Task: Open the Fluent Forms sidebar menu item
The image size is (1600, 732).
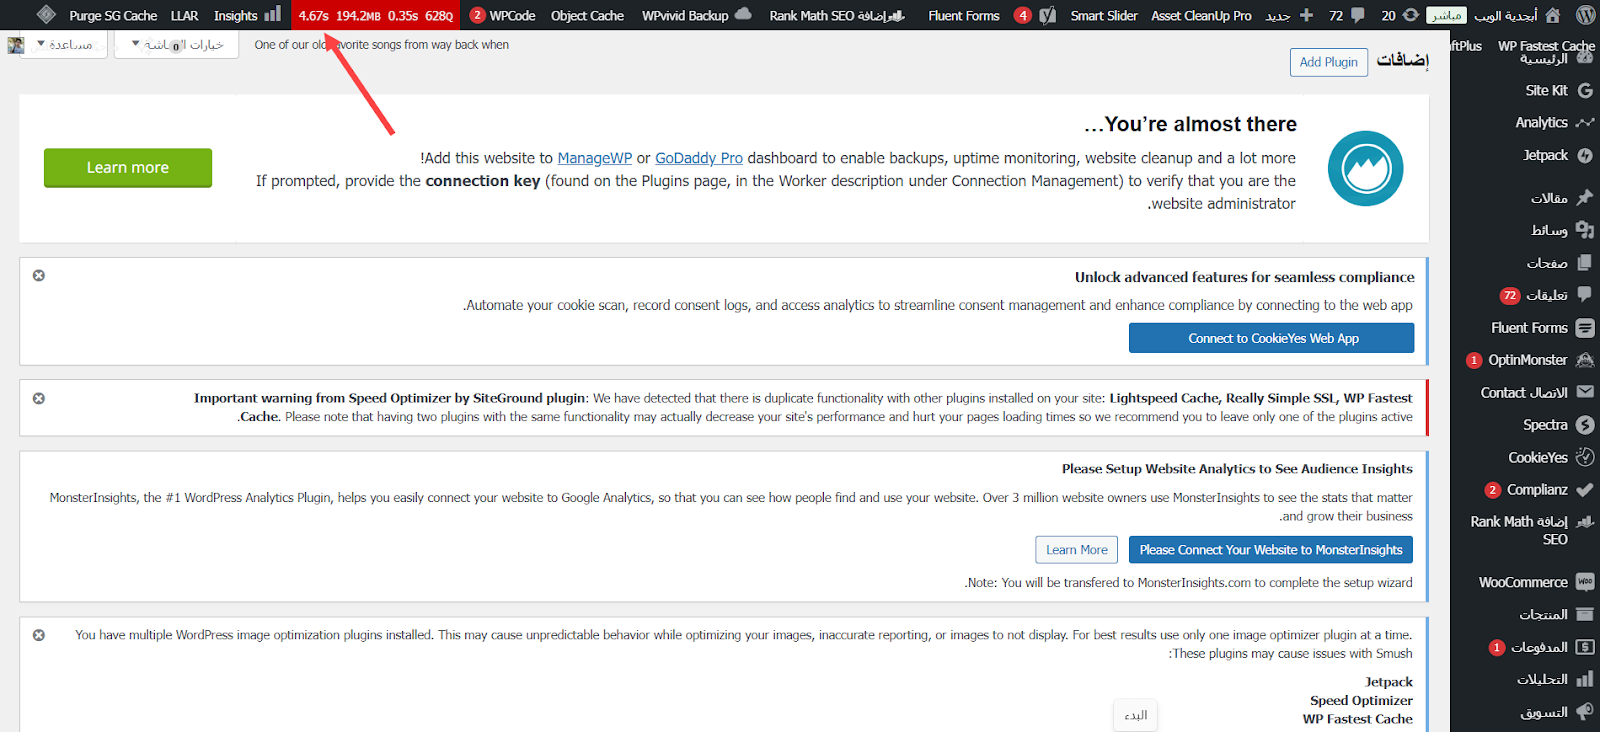Action: (1530, 328)
